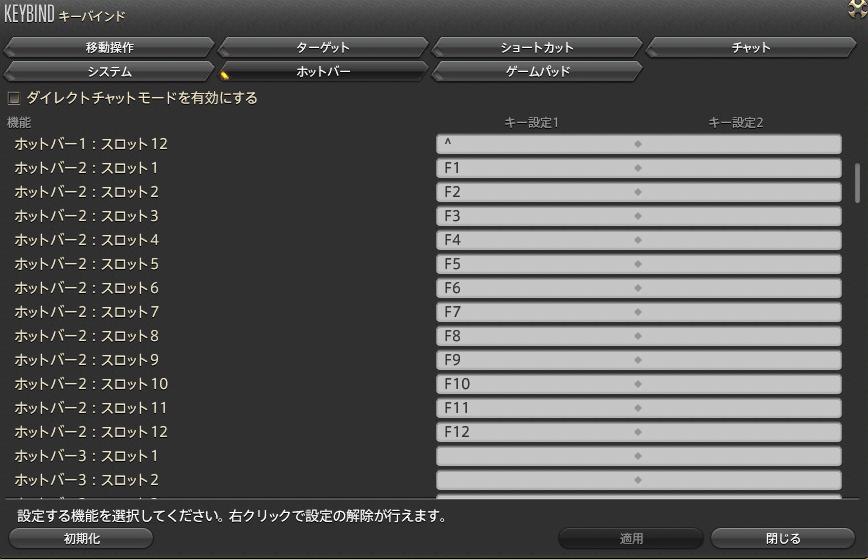The height and width of the screenshot is (560, 868).
Task: Select key setting 2 field for ホットバー2 スロット3
Action: 740,216
